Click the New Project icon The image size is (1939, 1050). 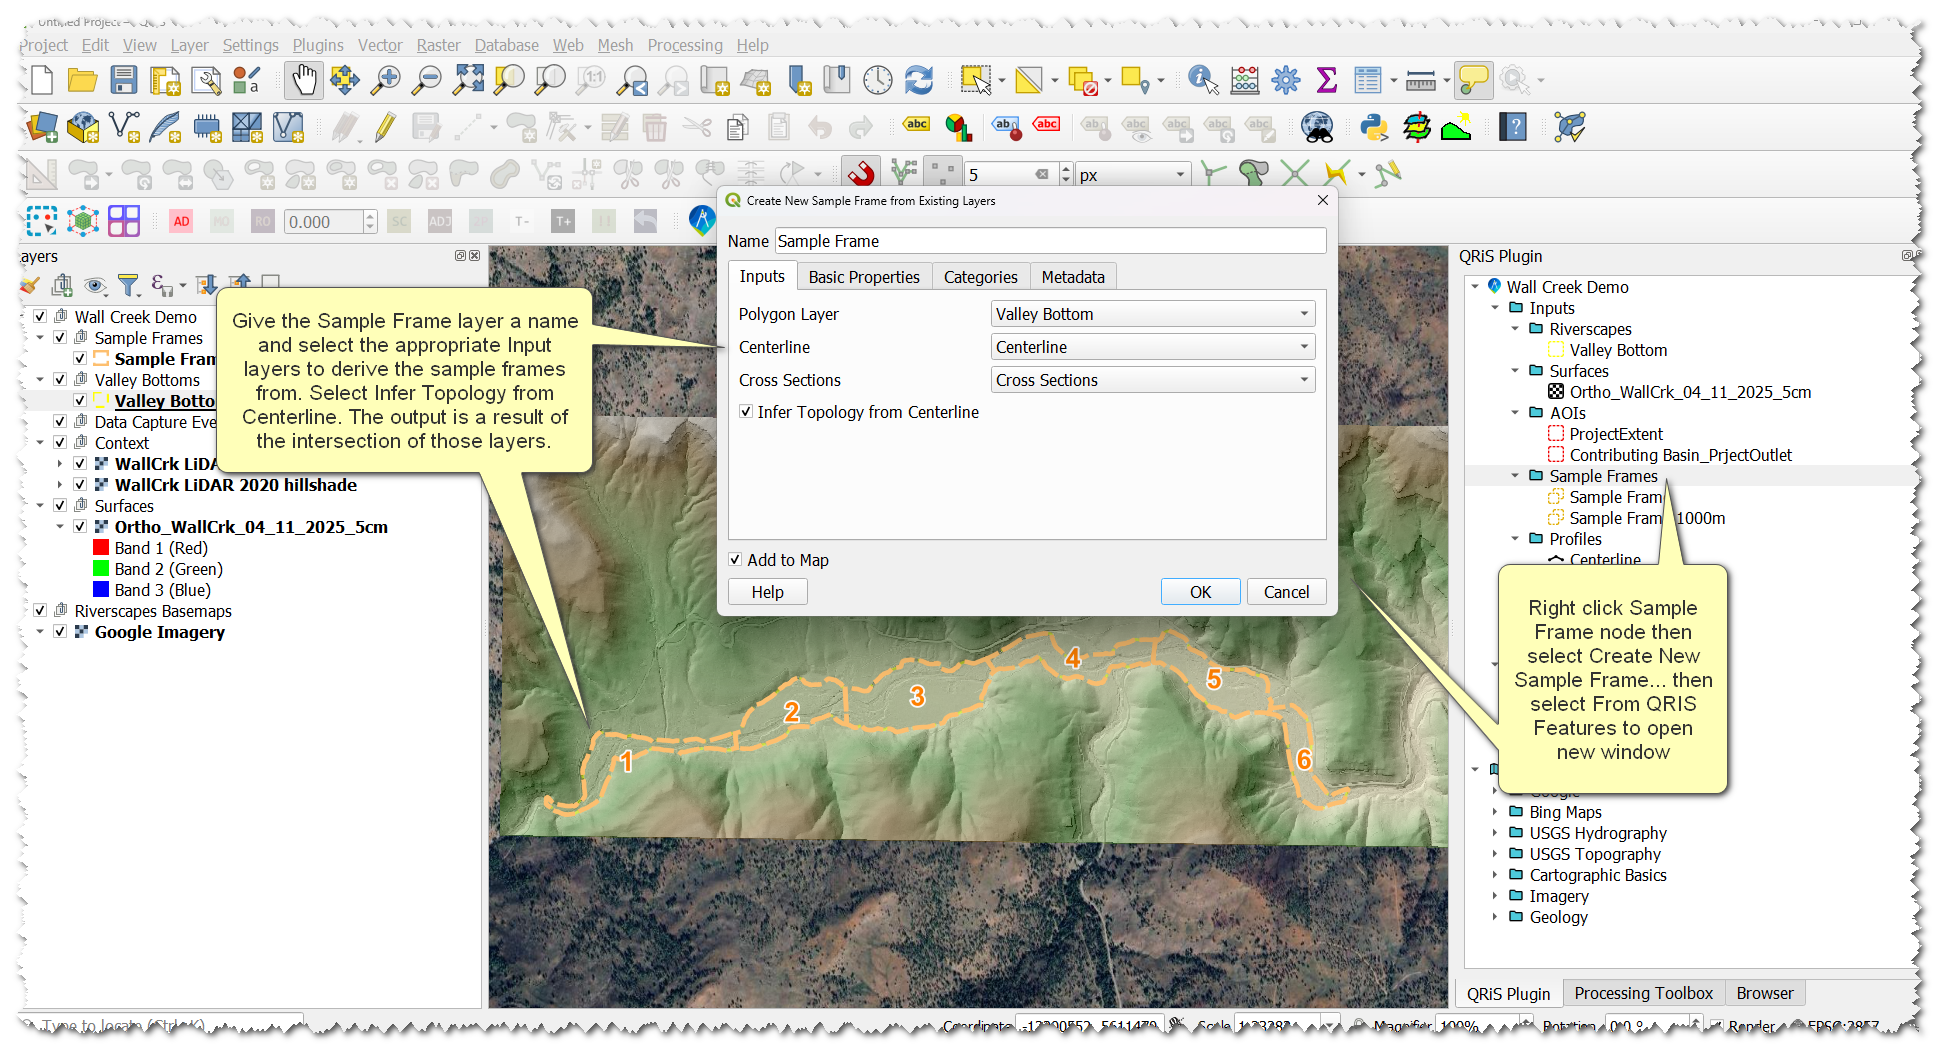41,80
